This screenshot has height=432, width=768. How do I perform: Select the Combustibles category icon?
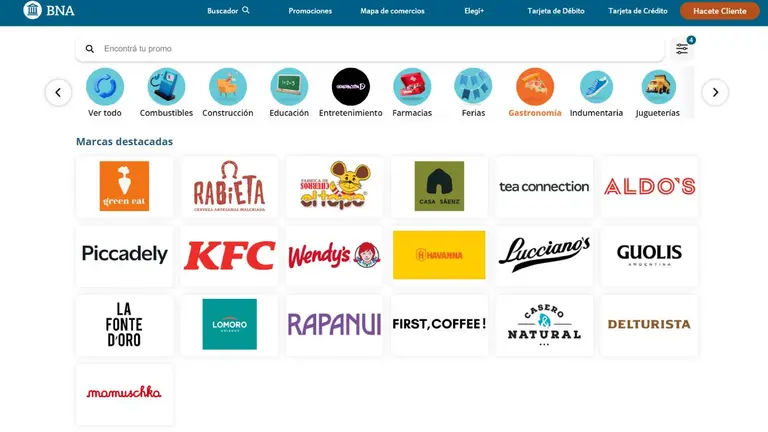tap(166, 87)
